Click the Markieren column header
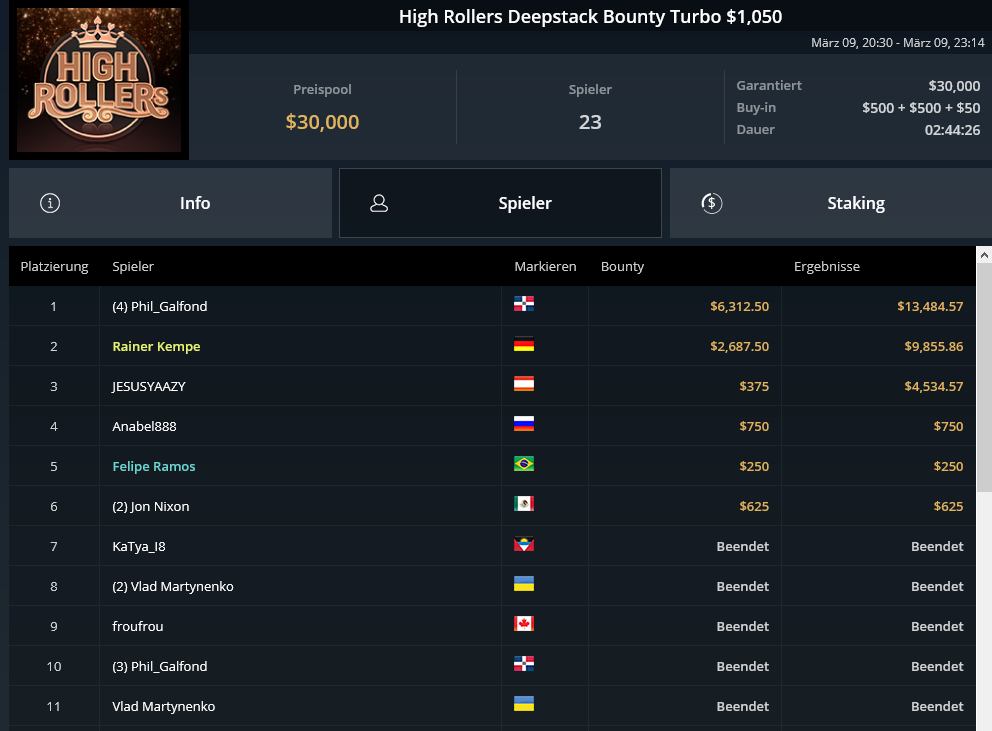Viewport: 992px width, 731px height. 545,266
